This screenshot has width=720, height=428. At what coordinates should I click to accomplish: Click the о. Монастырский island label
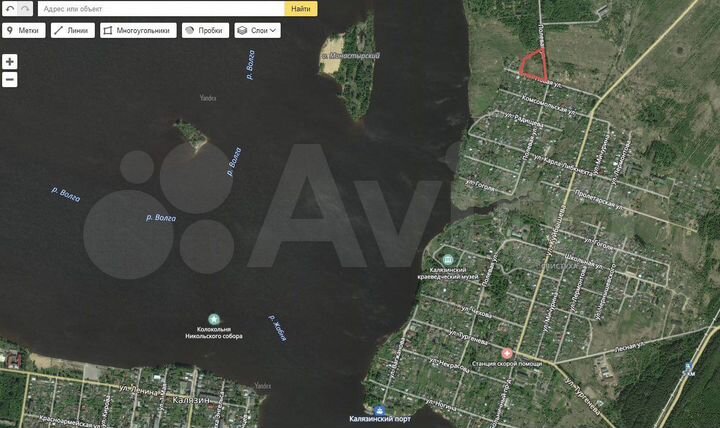coord(350,56)
